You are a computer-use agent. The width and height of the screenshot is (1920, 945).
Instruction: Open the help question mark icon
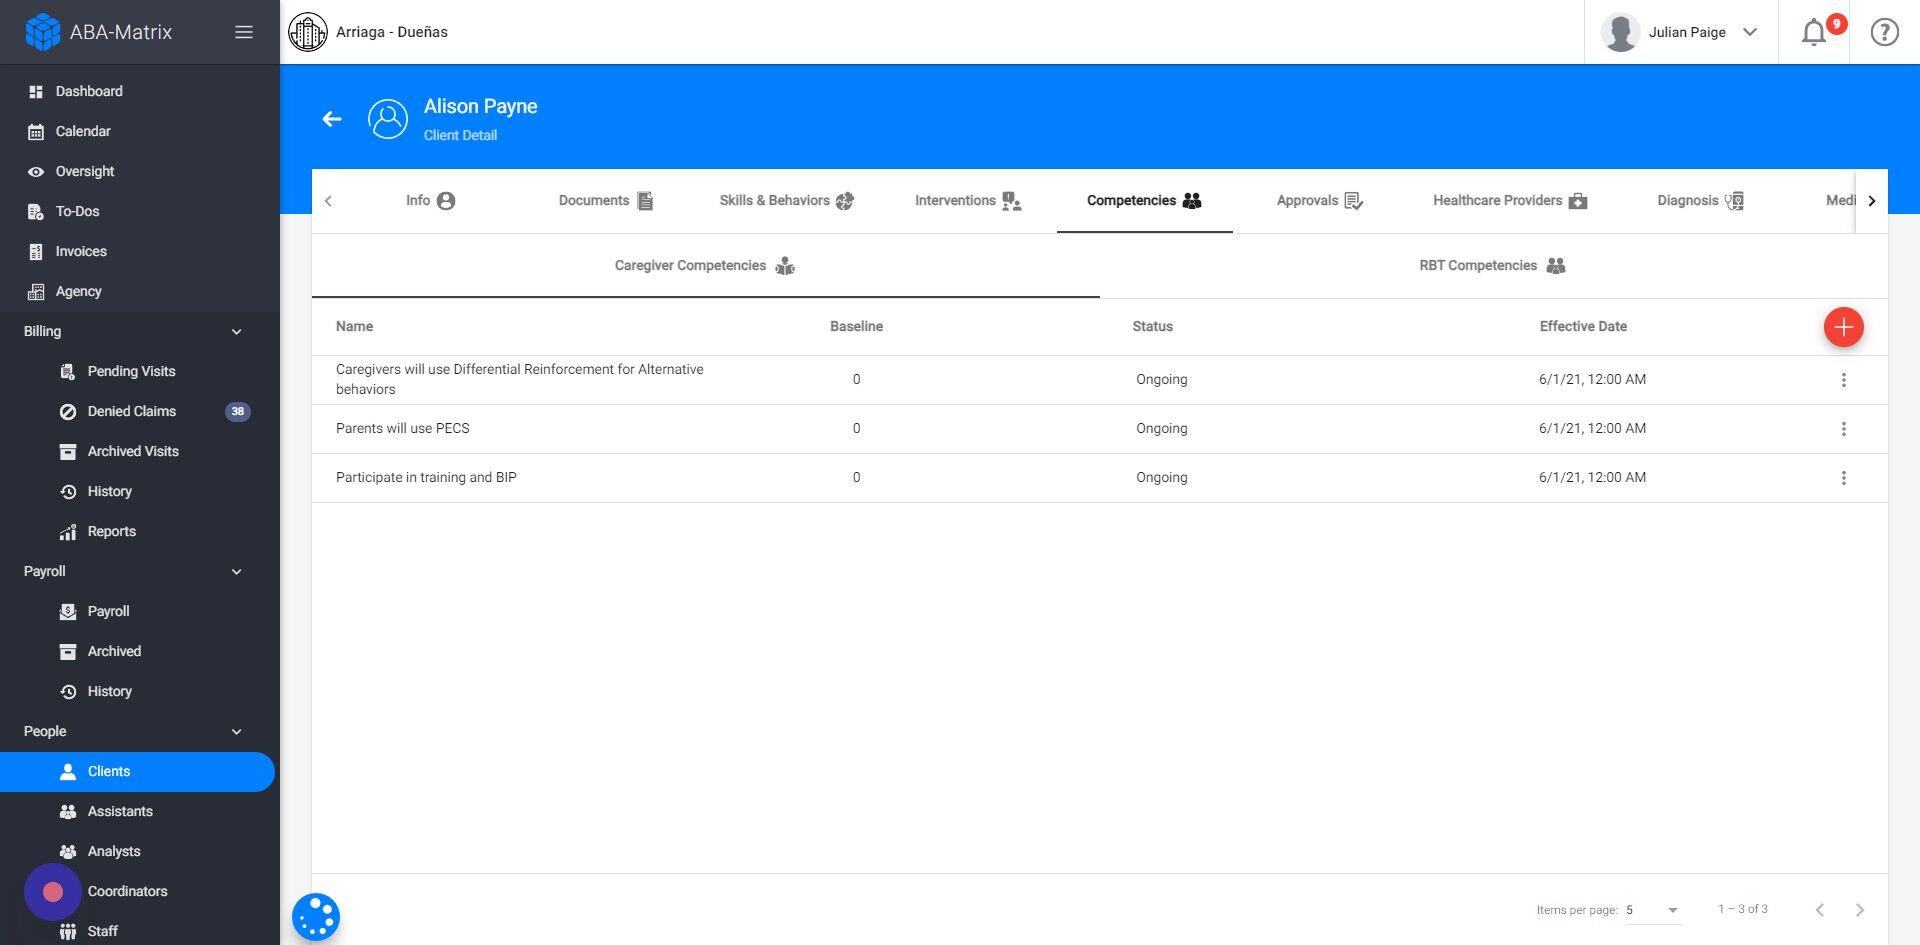point(1884,32)
